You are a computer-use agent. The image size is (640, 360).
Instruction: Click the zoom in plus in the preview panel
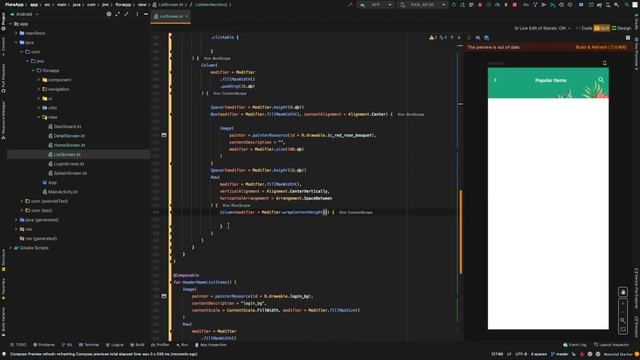coord(623,304)
